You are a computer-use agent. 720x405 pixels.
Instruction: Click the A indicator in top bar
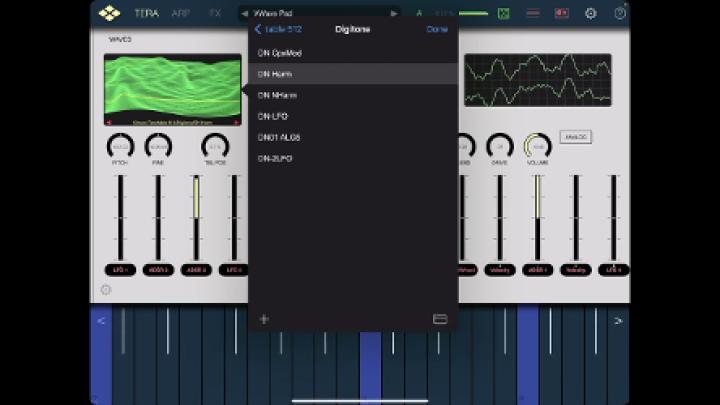[x=419, y=13]
